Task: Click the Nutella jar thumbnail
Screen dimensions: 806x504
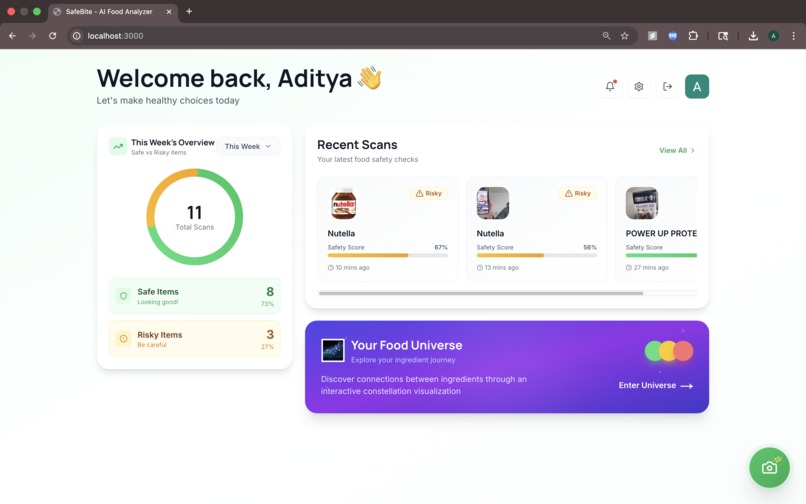Action: [x=344, y=203]
